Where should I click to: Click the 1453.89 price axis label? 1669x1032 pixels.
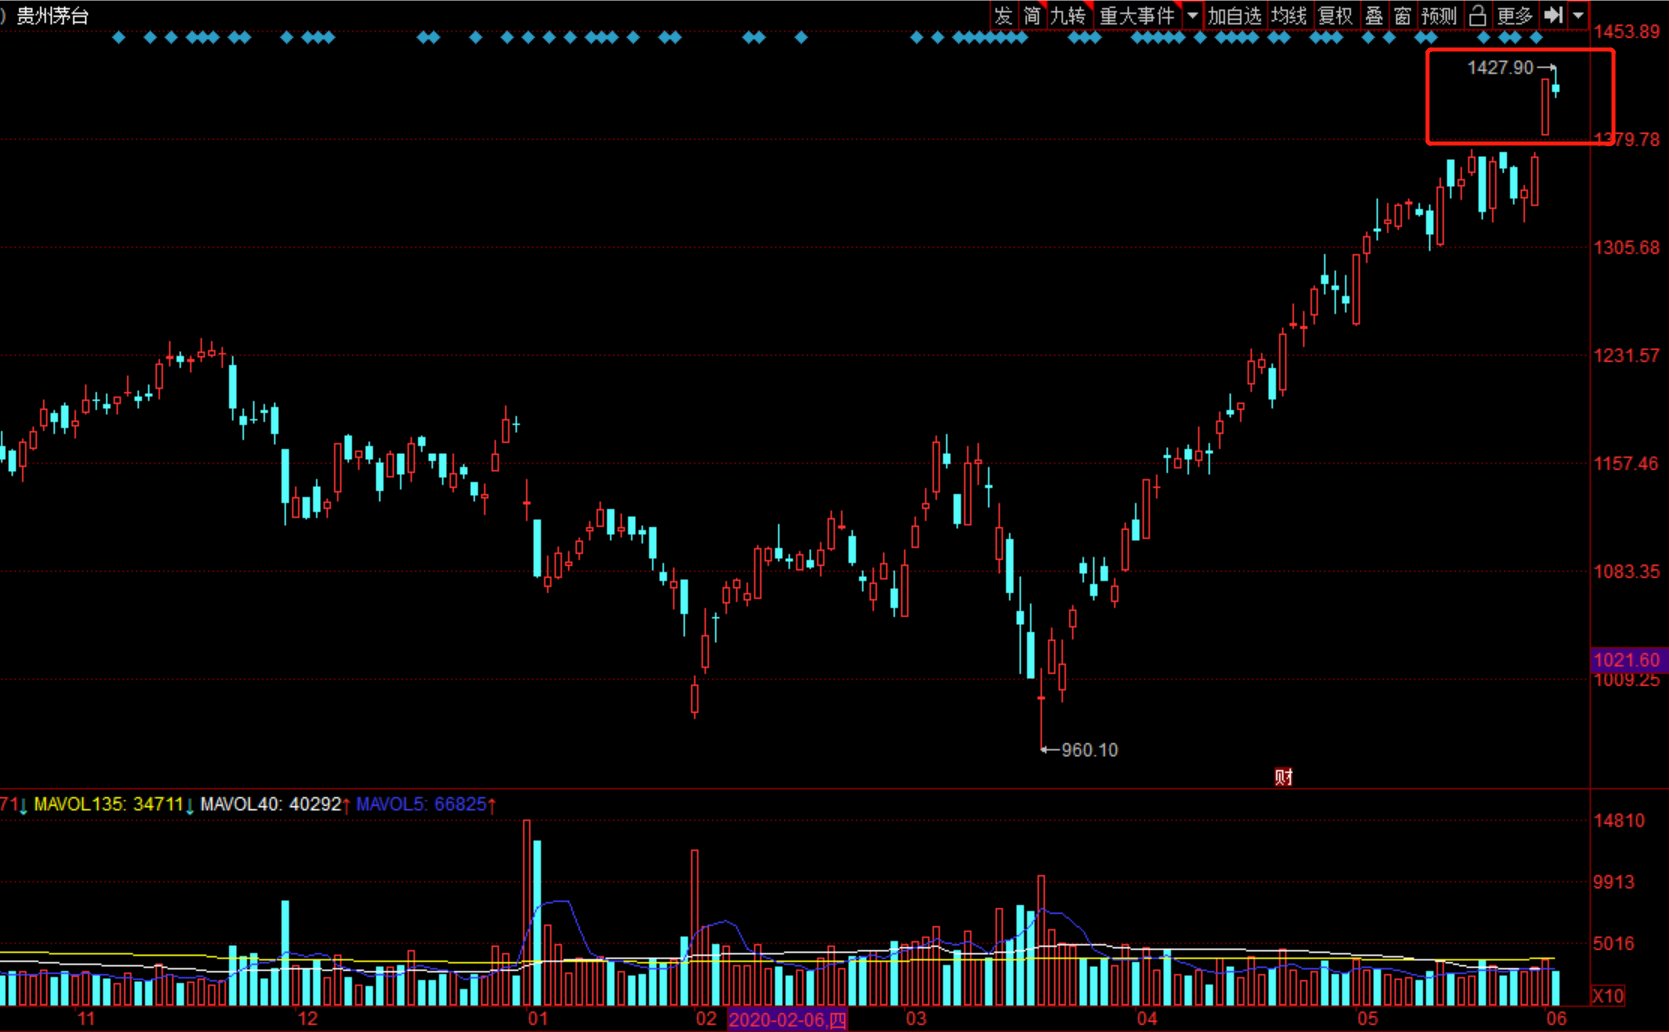[1627, 31]
